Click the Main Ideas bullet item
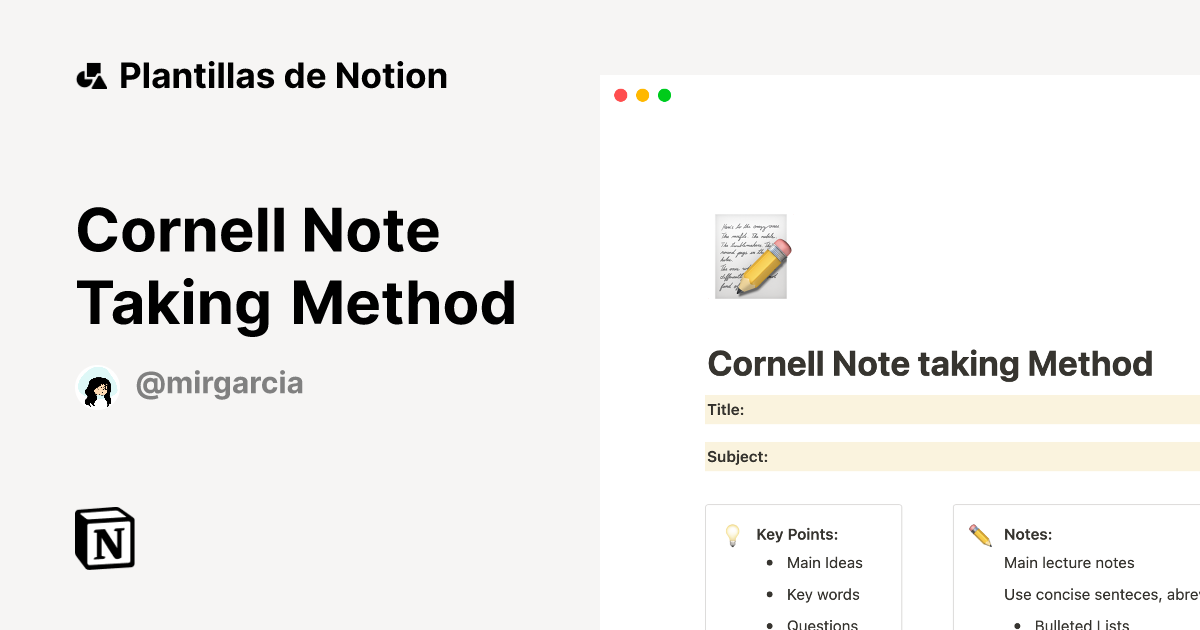 point(824,563)
